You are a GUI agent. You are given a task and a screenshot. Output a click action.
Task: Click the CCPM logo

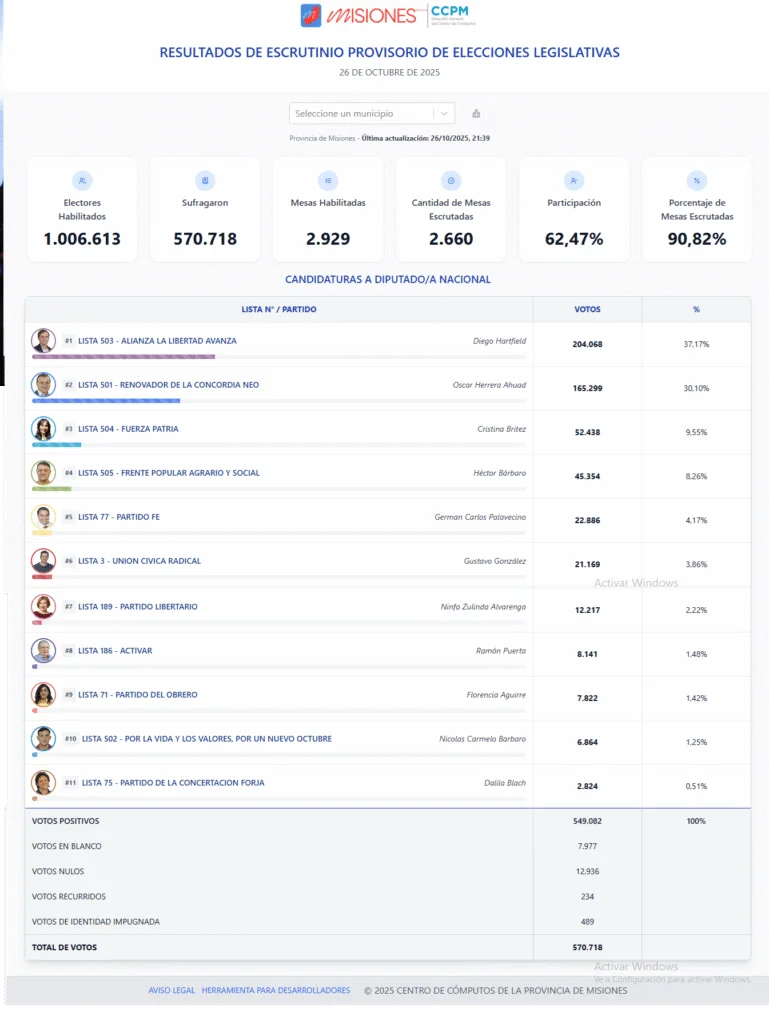click(452, 15)
